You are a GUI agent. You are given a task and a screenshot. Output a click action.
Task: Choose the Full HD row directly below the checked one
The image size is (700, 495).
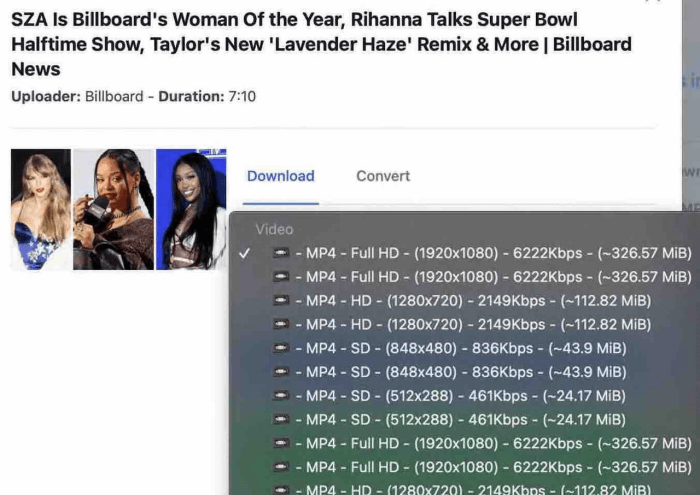(464, 277)
